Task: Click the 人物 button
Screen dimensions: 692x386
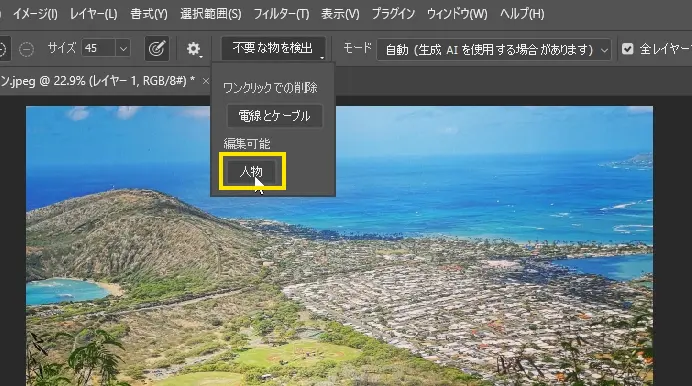Action: (x=252, y=171)
